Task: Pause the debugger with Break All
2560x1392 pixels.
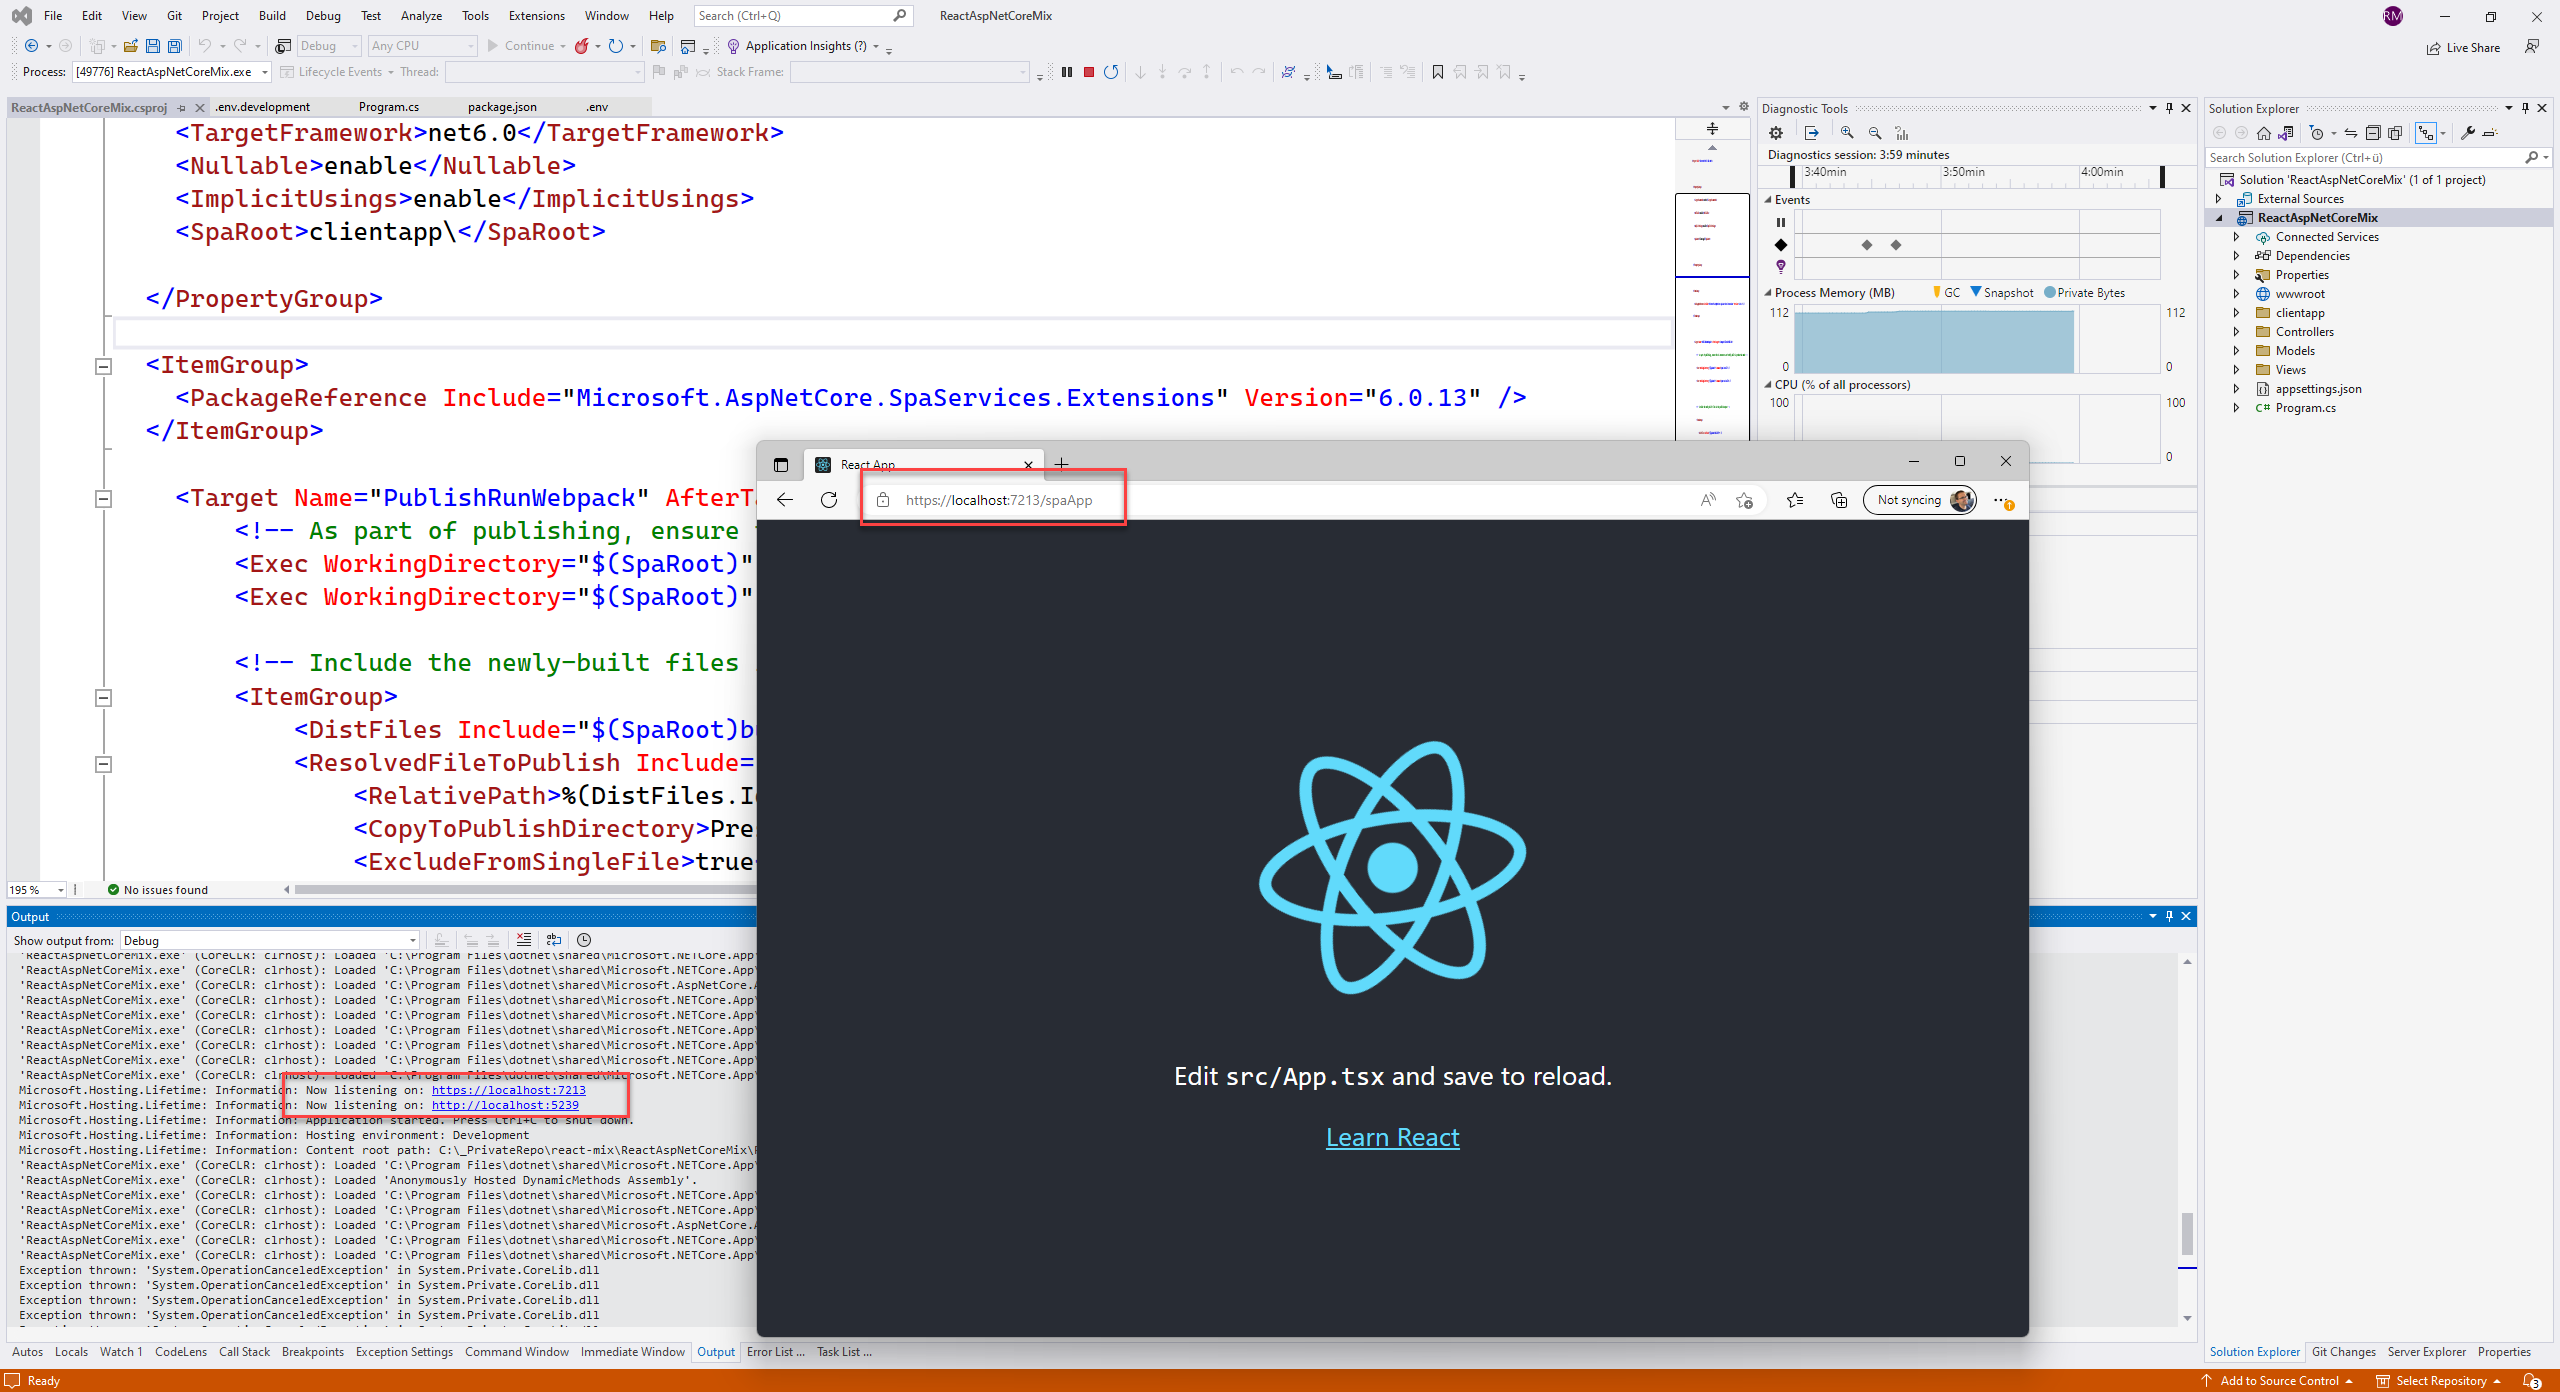Action: point(1067,72)
